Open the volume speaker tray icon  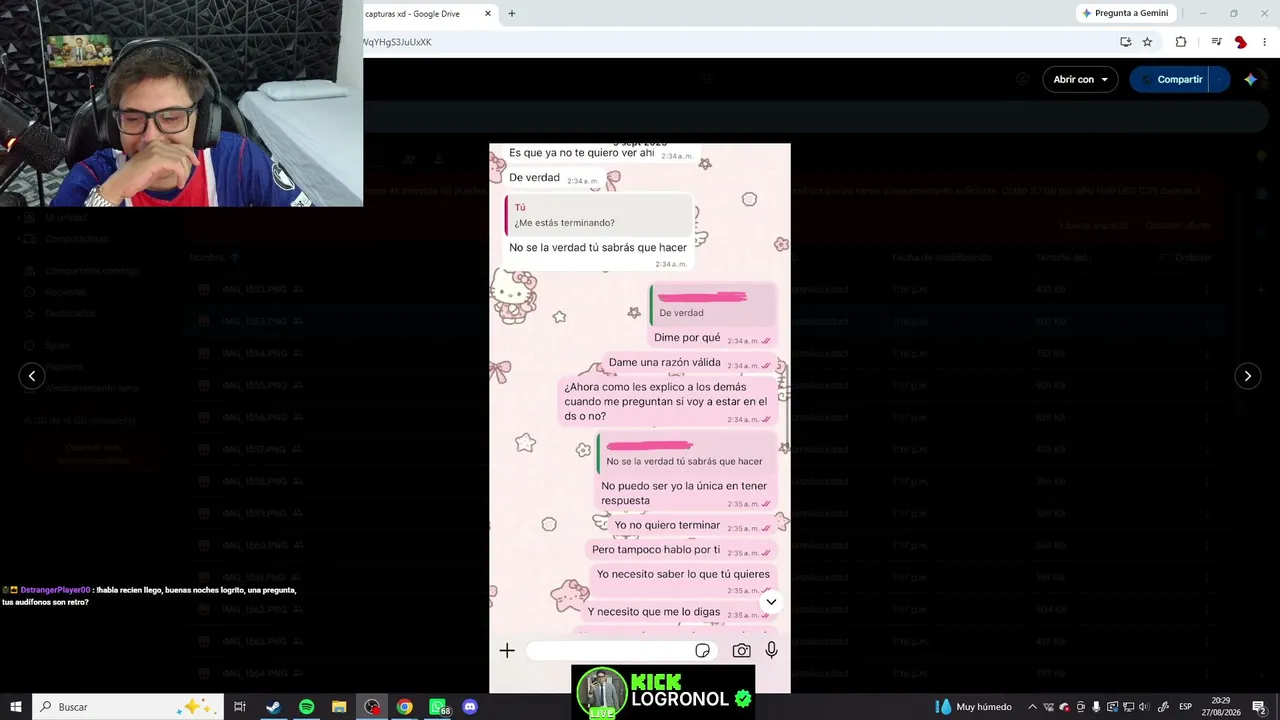1144,707
